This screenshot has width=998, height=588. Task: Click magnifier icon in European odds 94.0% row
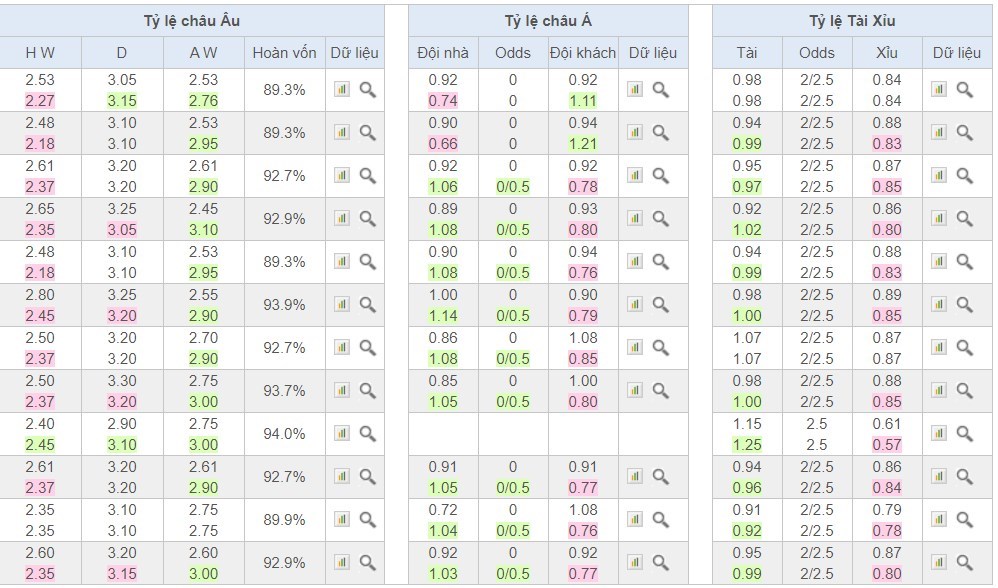(367, 433)
